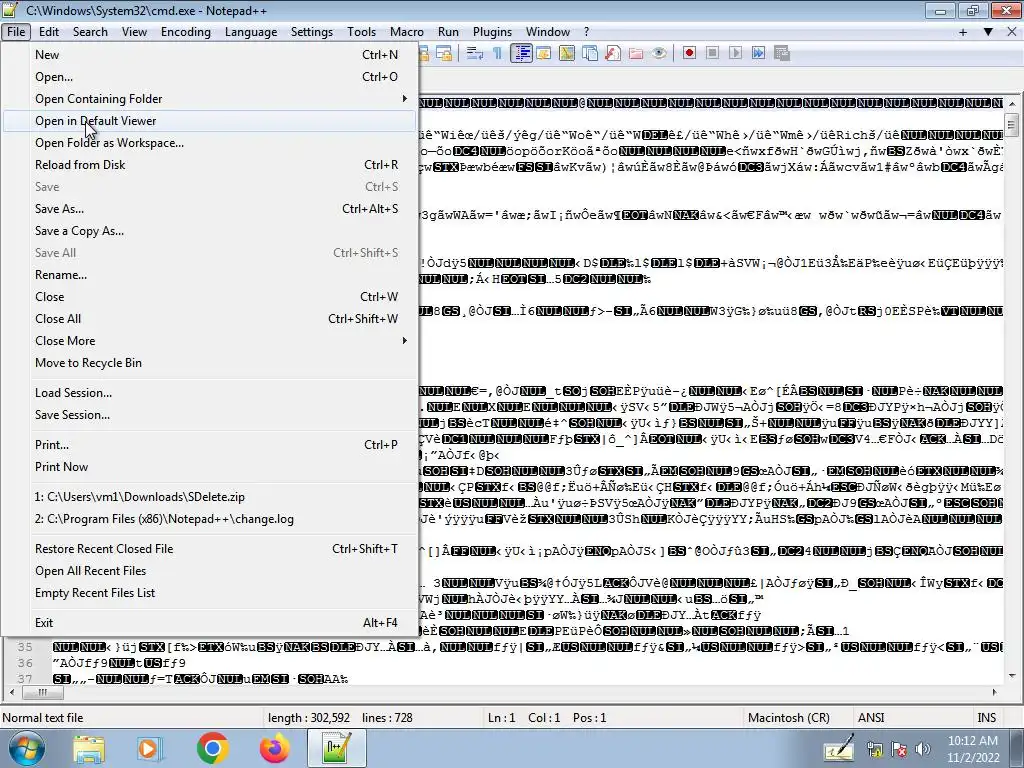1024x768 pixels.
Task: Toggle file Monitoring eye icon
Action: (x=659, y=53)
